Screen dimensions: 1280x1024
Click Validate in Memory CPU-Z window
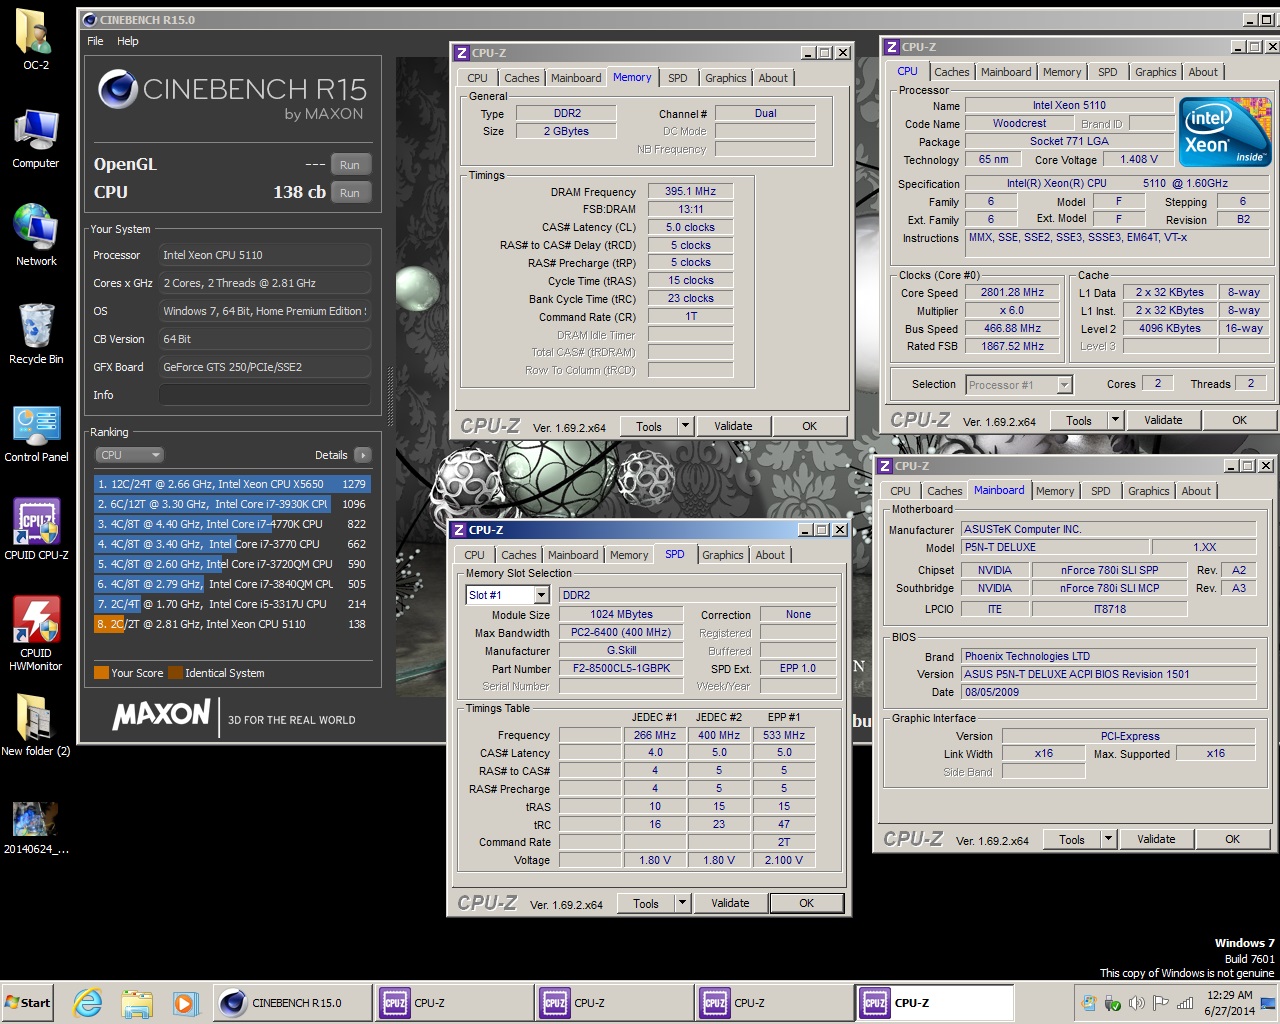733,426
